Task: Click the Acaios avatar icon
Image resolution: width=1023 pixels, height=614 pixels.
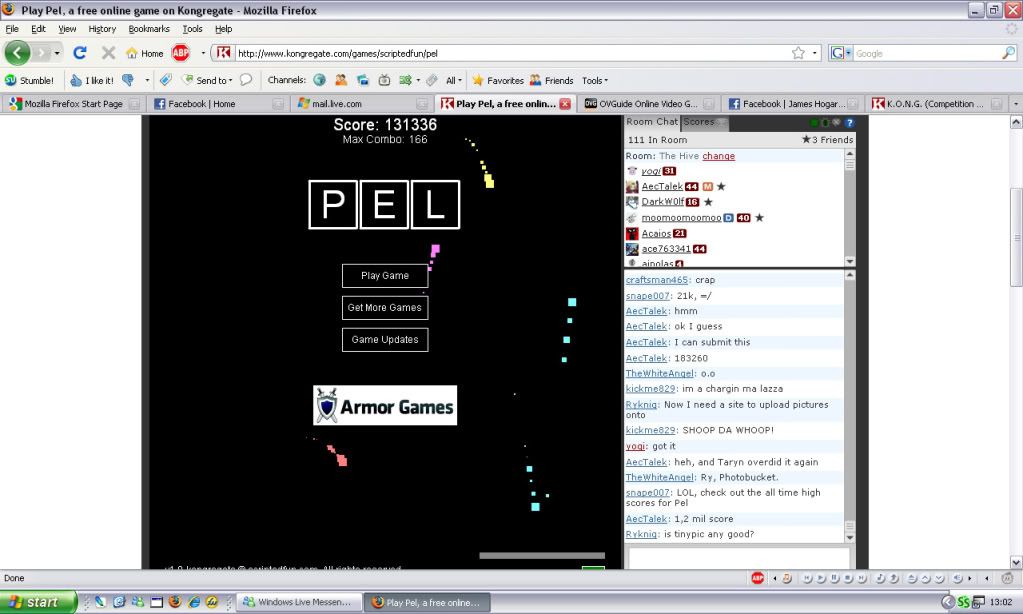Action: click(x=632, y=234)
